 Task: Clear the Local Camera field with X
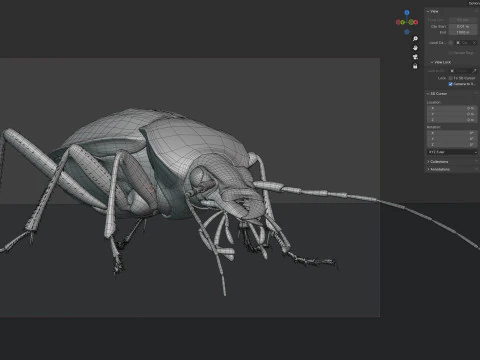(474, 43)
